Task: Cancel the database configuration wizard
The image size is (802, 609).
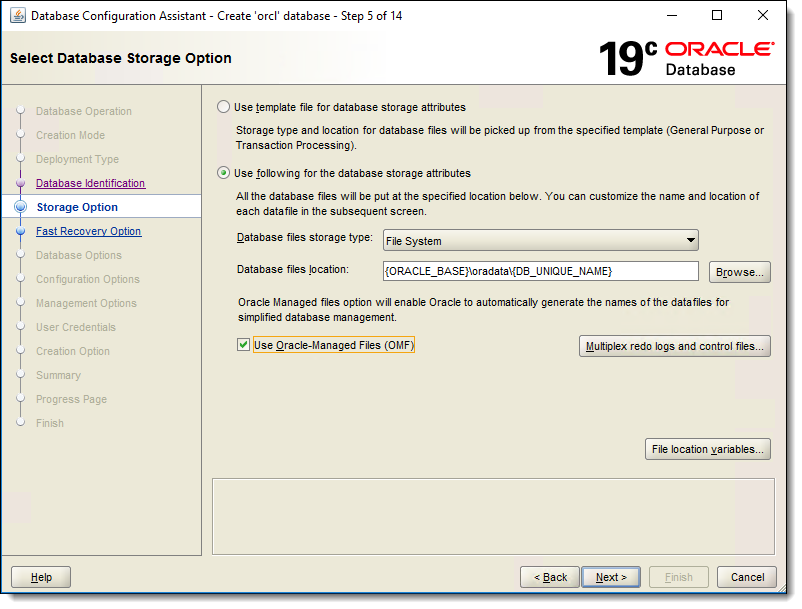Action: 747,577
